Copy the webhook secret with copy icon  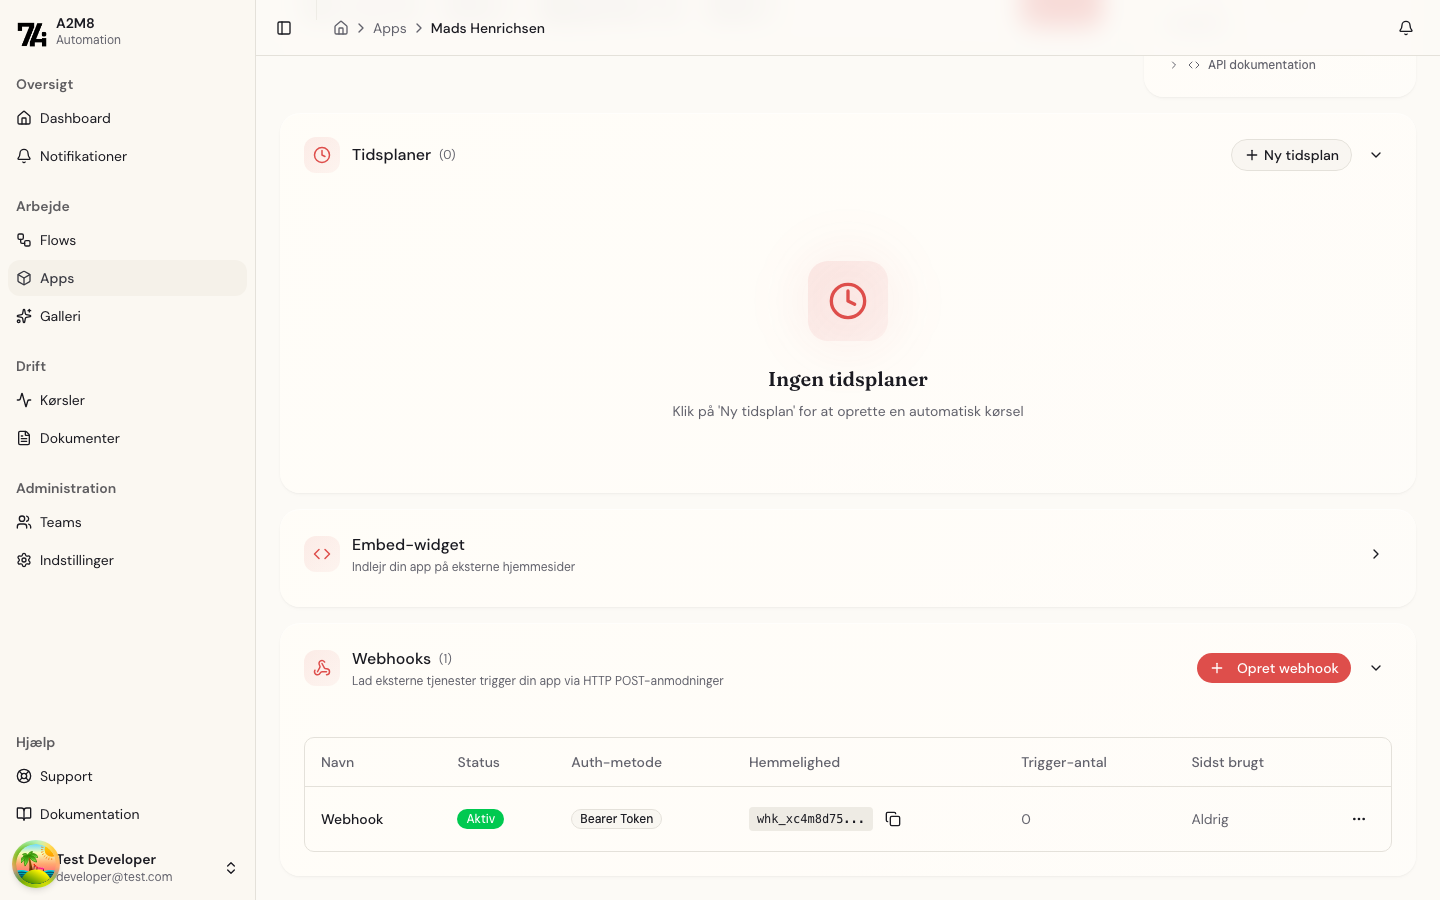pos(893,819)
